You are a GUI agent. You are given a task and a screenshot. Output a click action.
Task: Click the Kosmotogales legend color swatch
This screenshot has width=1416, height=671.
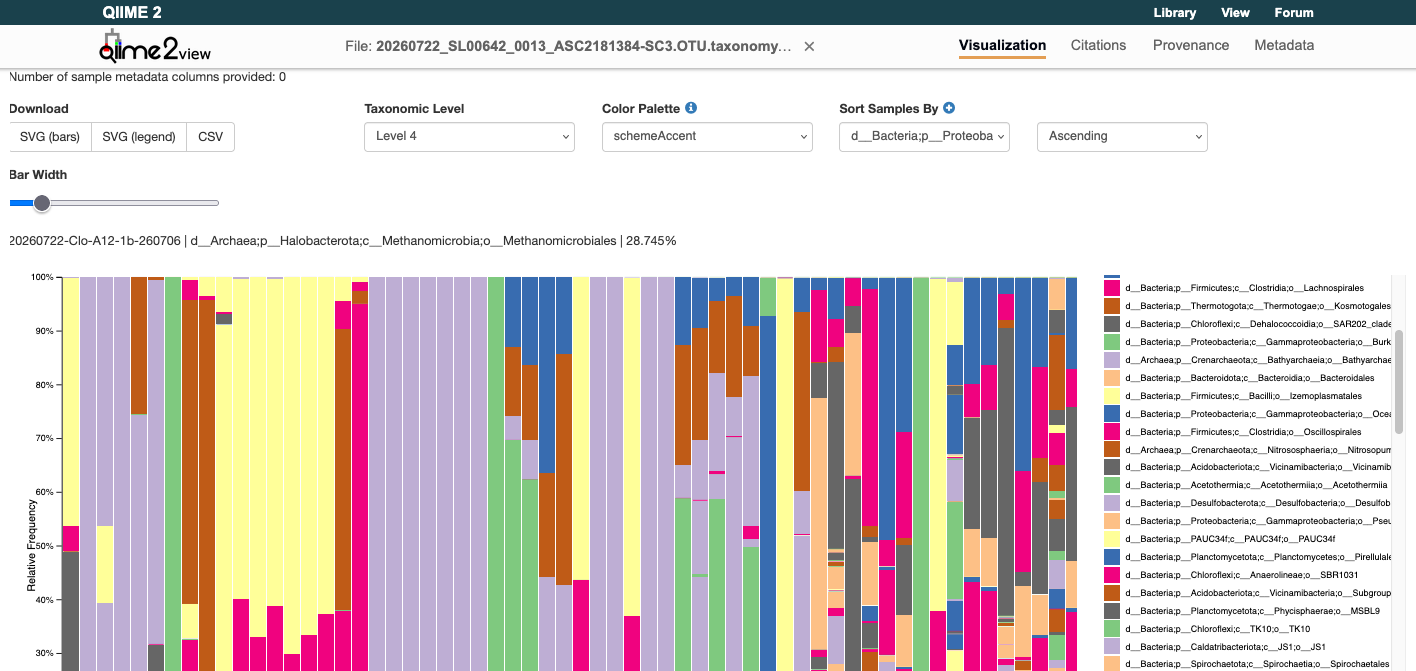(x=1112, y=306)
